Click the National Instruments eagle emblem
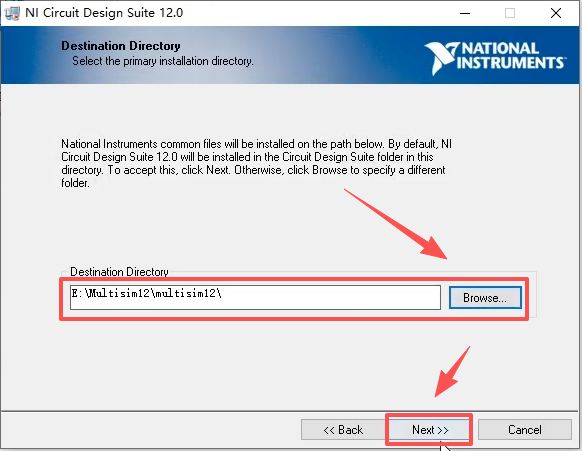Screen dimensions: 582x451 coord(441,59)
